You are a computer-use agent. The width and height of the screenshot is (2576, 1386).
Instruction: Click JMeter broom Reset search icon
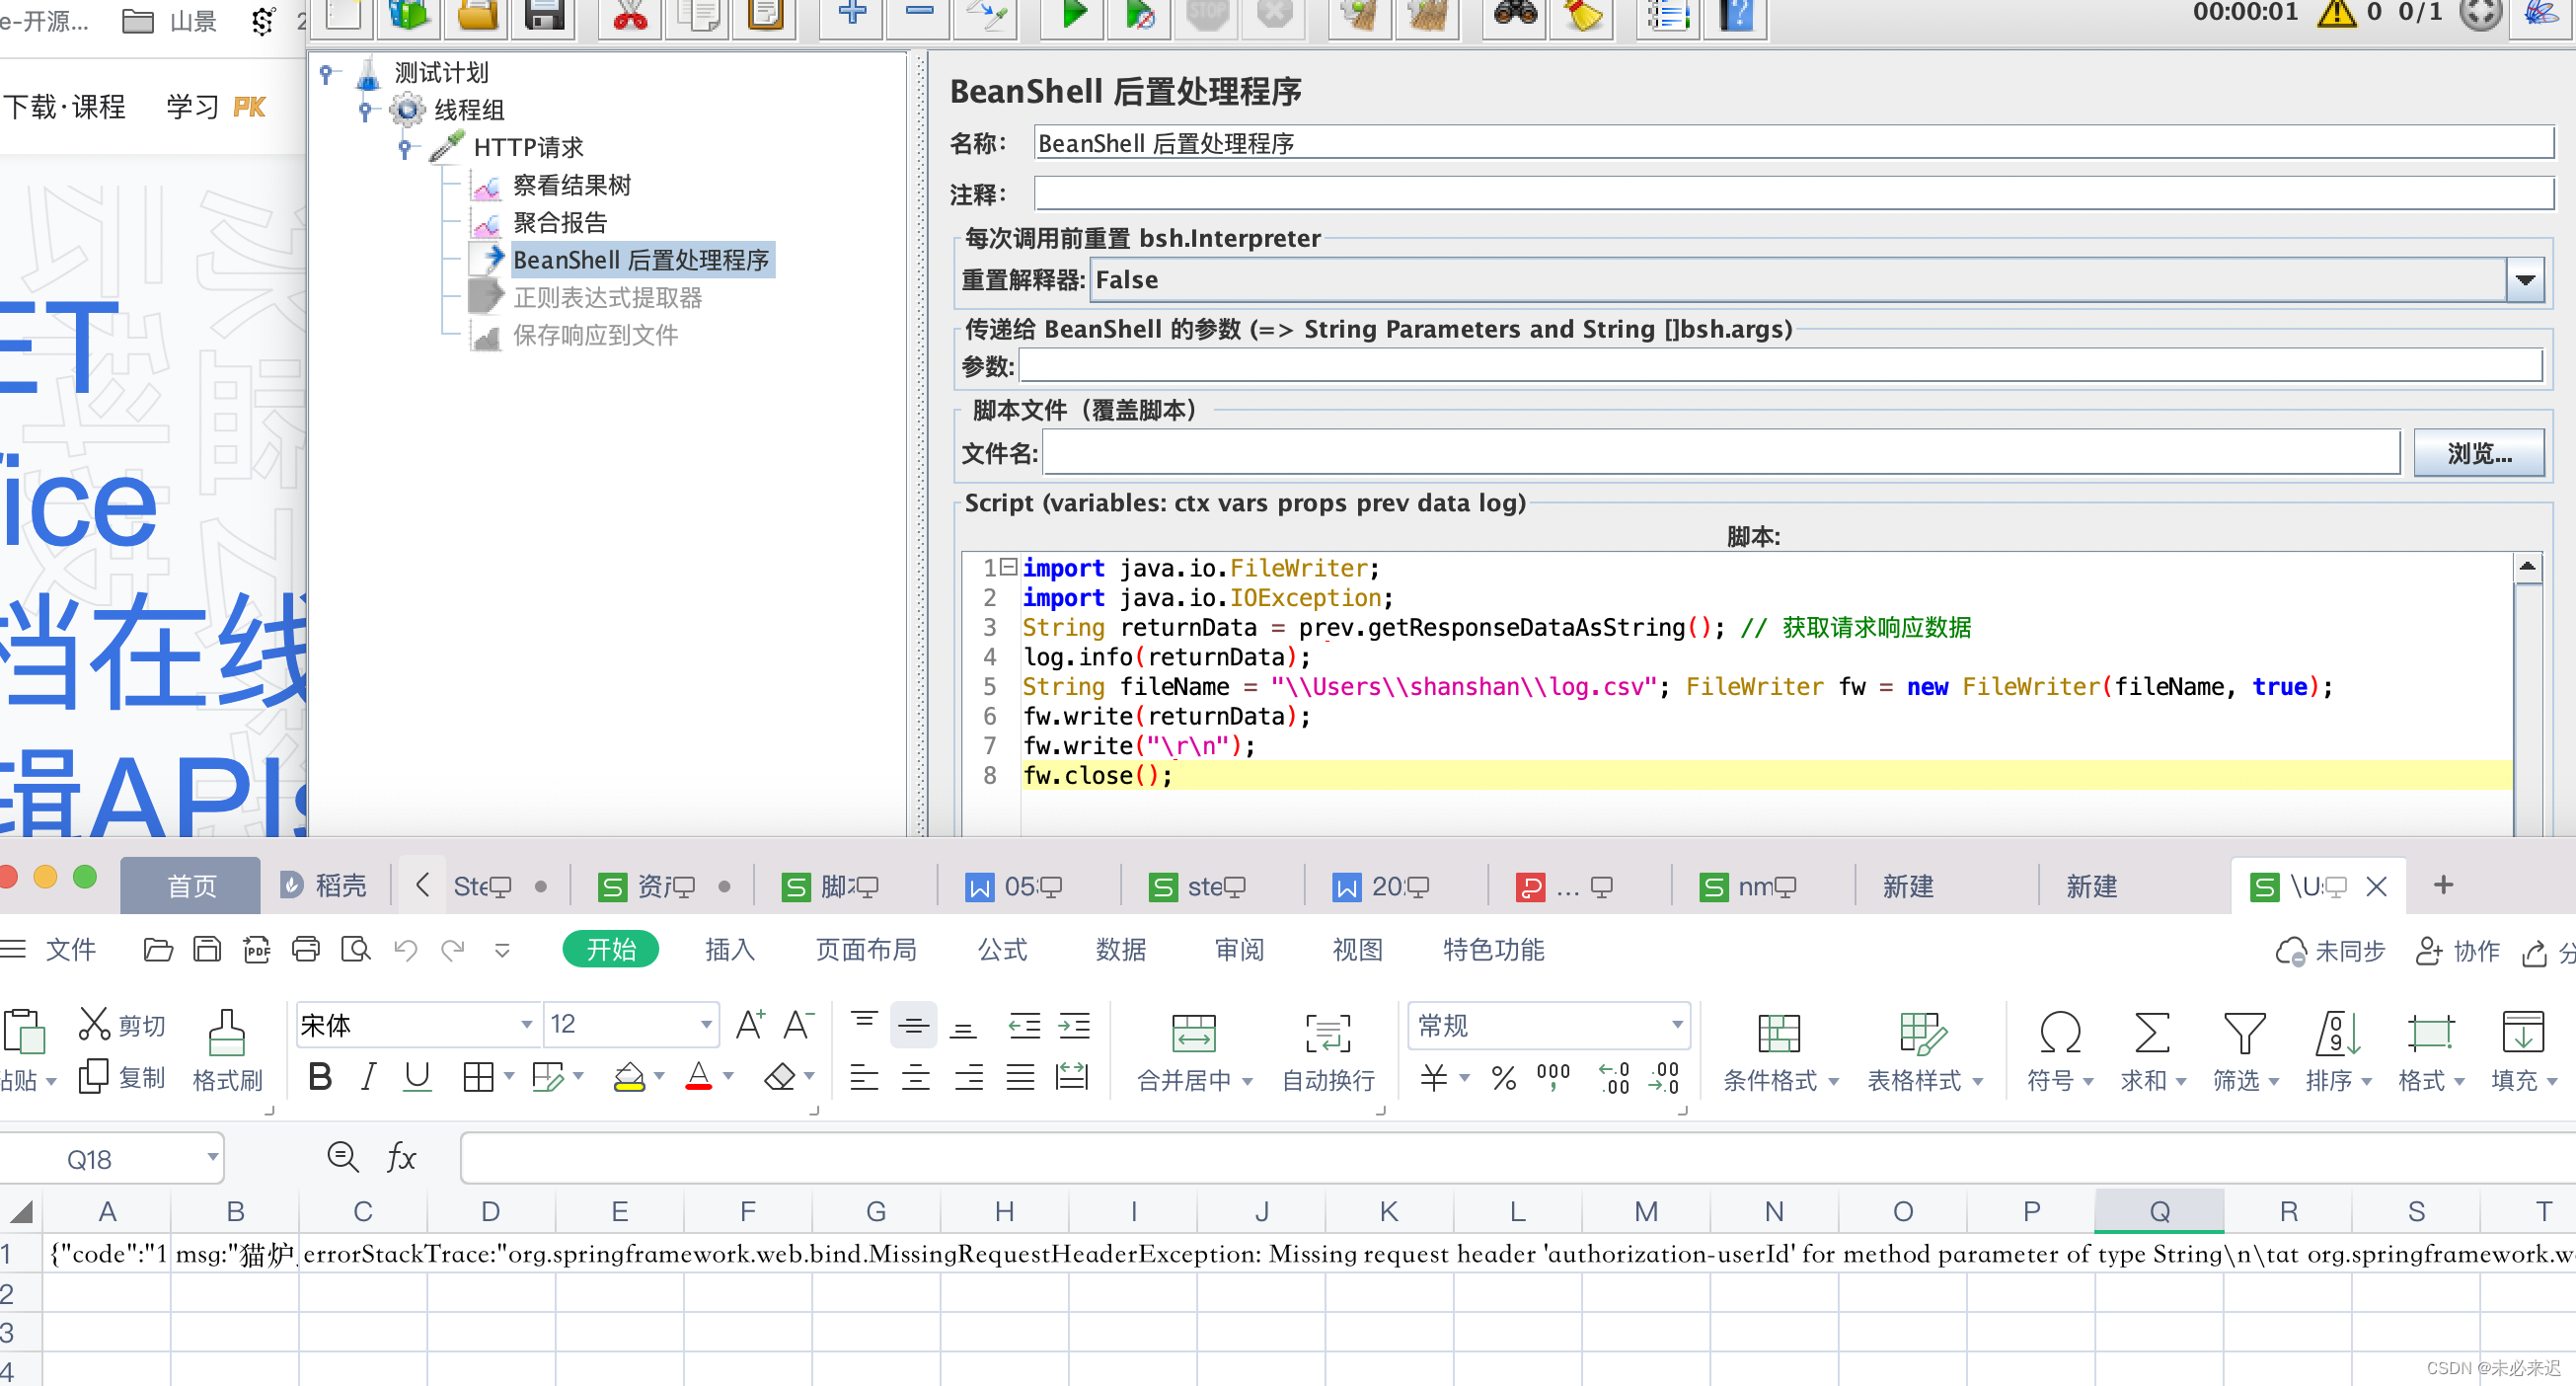point(1582,16)
